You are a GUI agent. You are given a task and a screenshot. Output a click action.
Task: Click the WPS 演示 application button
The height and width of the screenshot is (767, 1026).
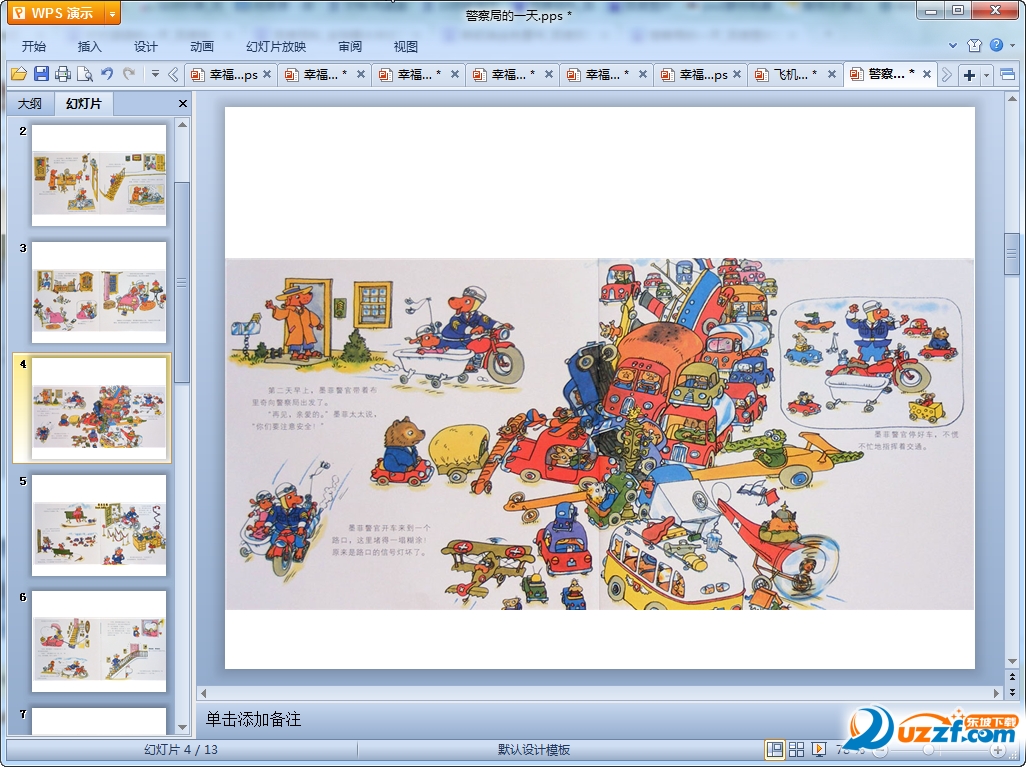[x=56, y=13]
